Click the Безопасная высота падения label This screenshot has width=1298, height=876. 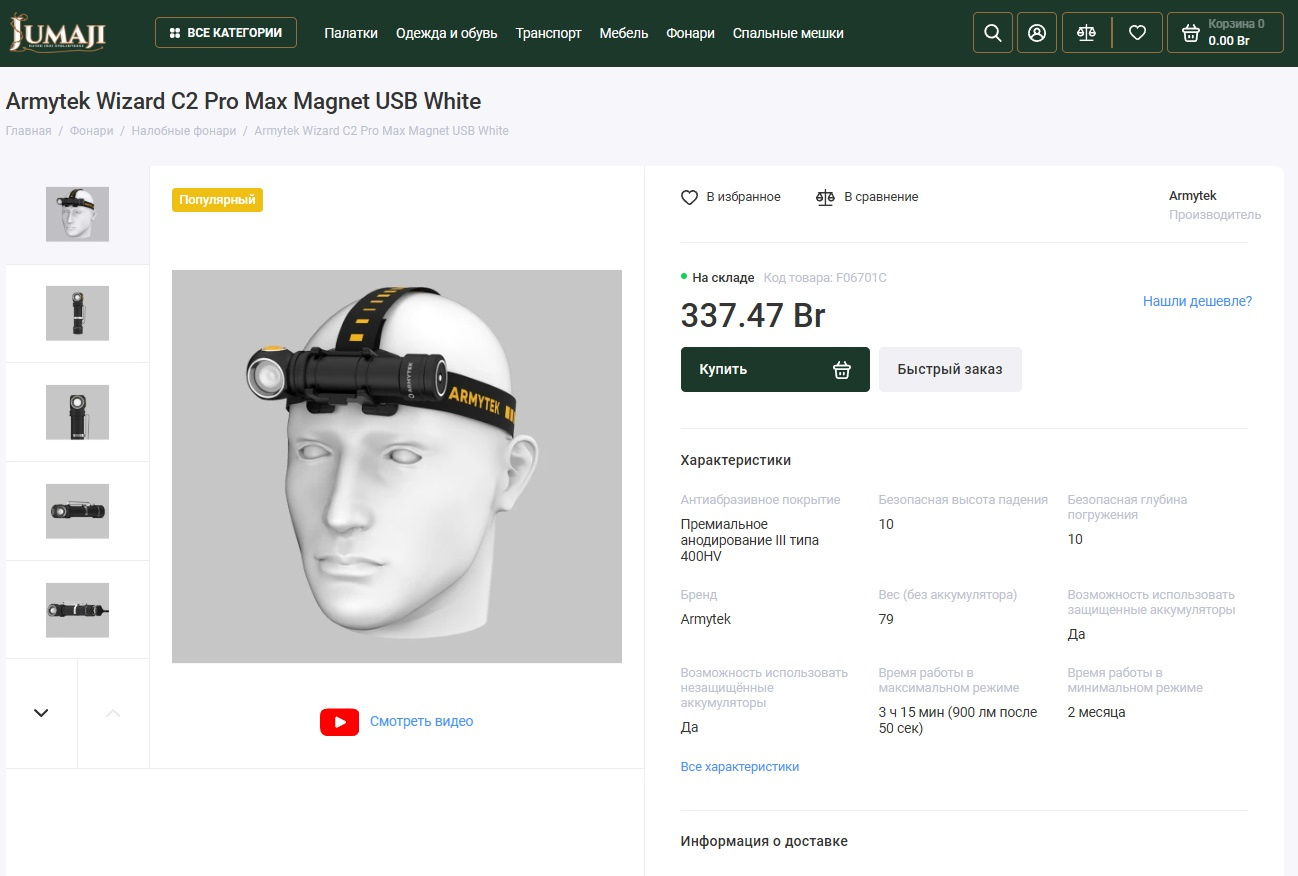[963, 500]
